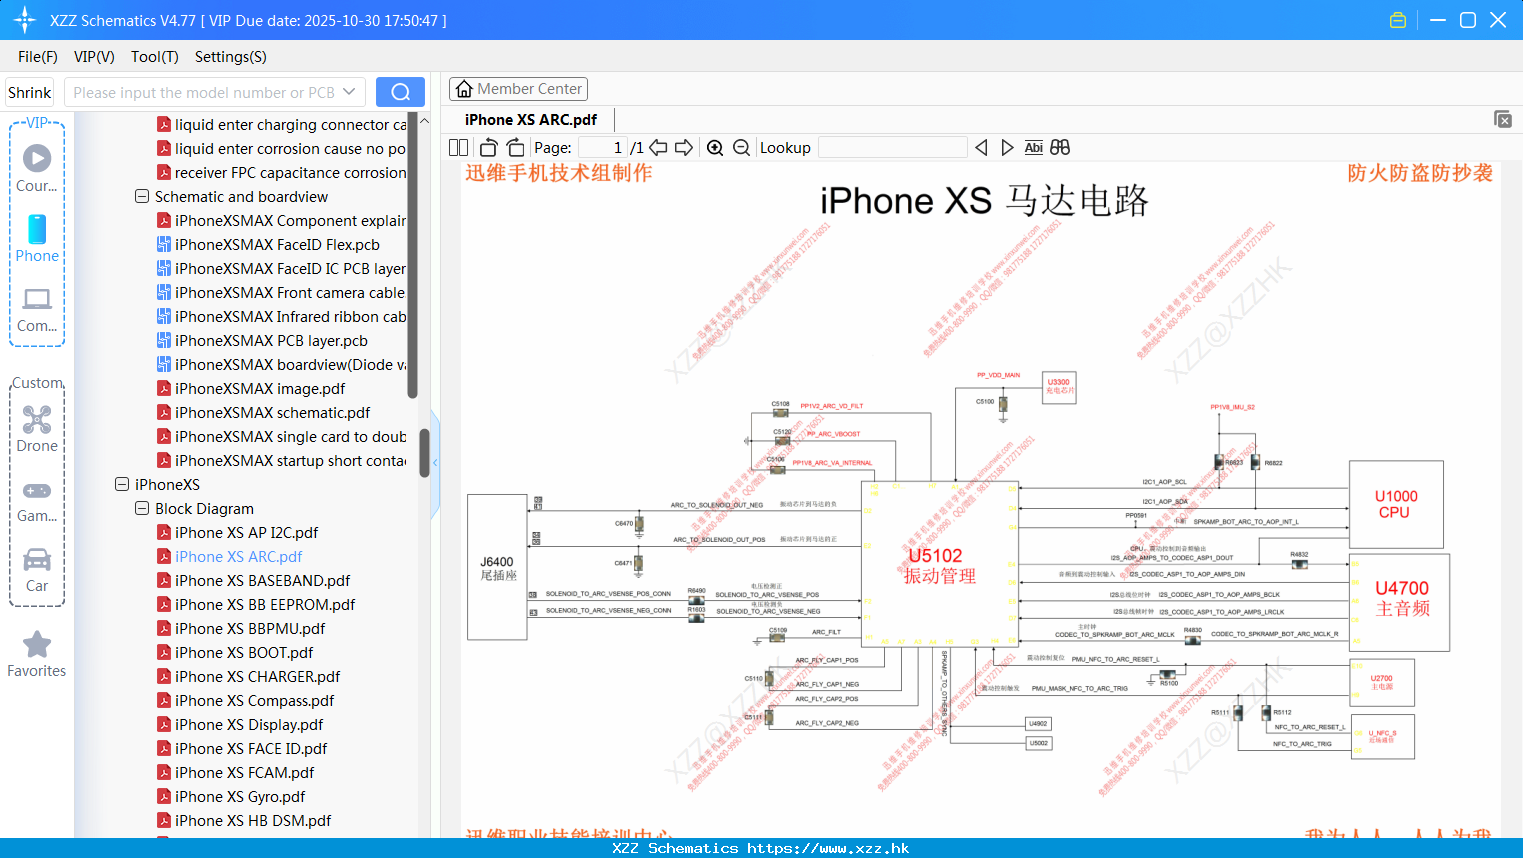Collapse the Schematic and boardview node

(142, 196)
